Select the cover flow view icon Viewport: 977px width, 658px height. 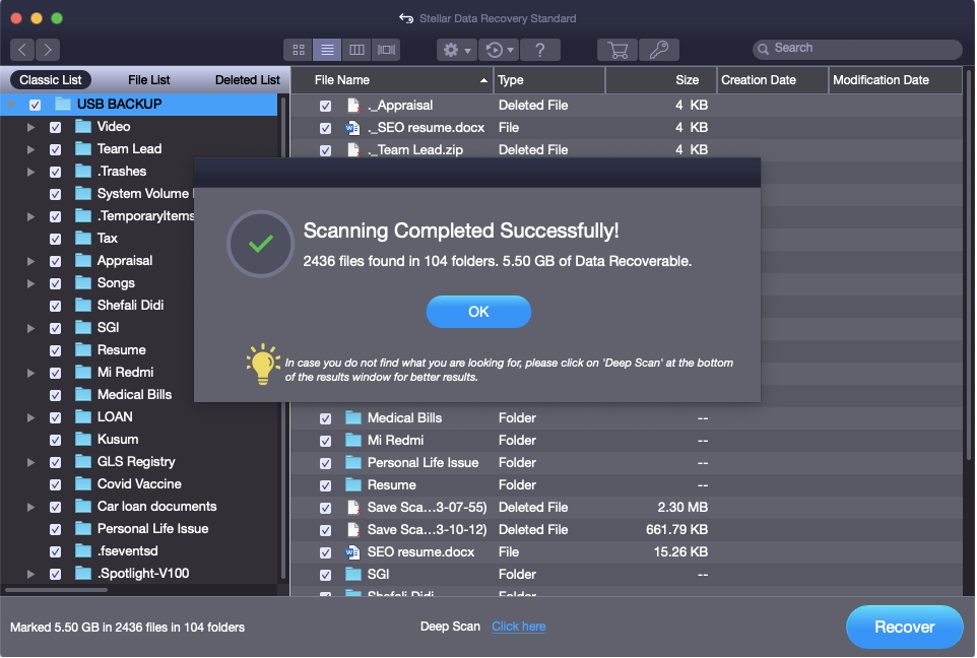[385, 49]
